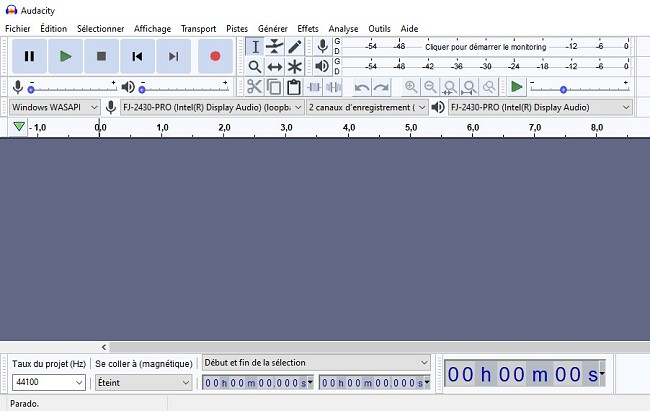Open the playback device Display Audio dropdown
Viewport: 650px width, 411px height.
point(540,107)
